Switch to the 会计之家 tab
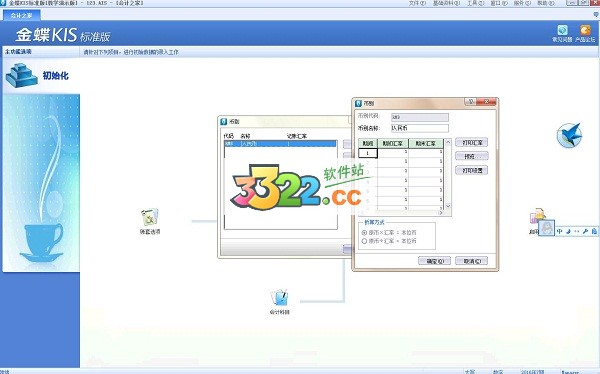This screenshot has height=374, width=600. (x=21, y=16)
